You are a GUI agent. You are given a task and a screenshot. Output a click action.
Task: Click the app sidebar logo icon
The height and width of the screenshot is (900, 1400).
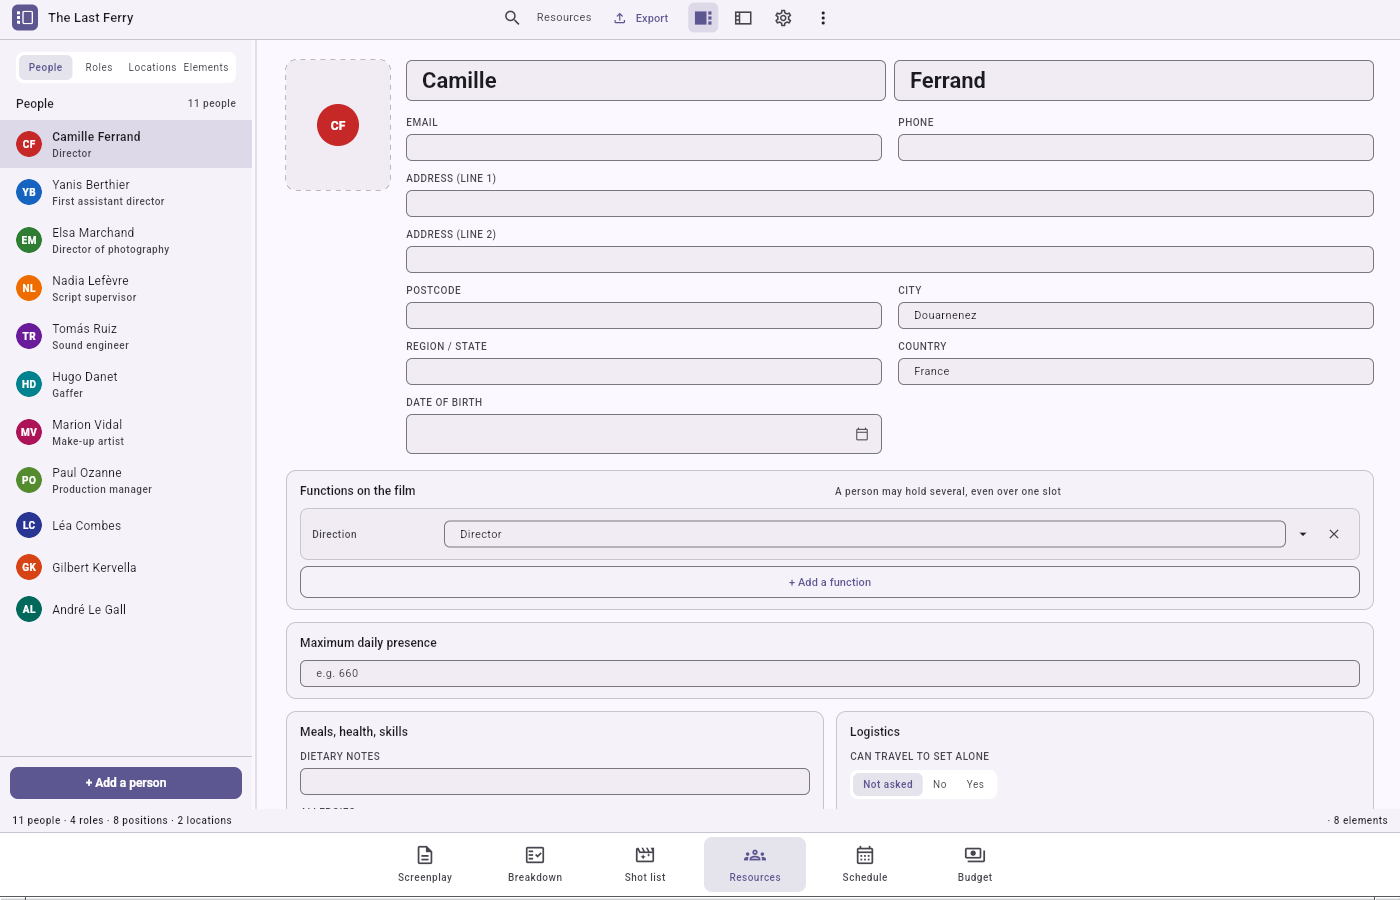coord(25,17)
